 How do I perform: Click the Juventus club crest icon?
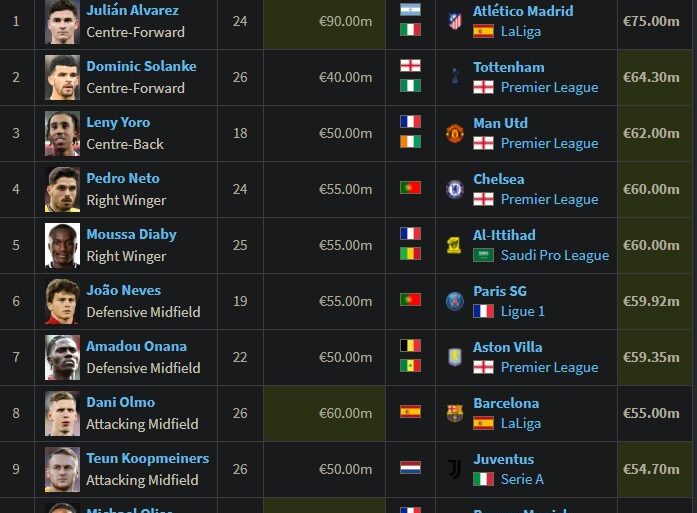pyautogui.click(x=455, y=469)
